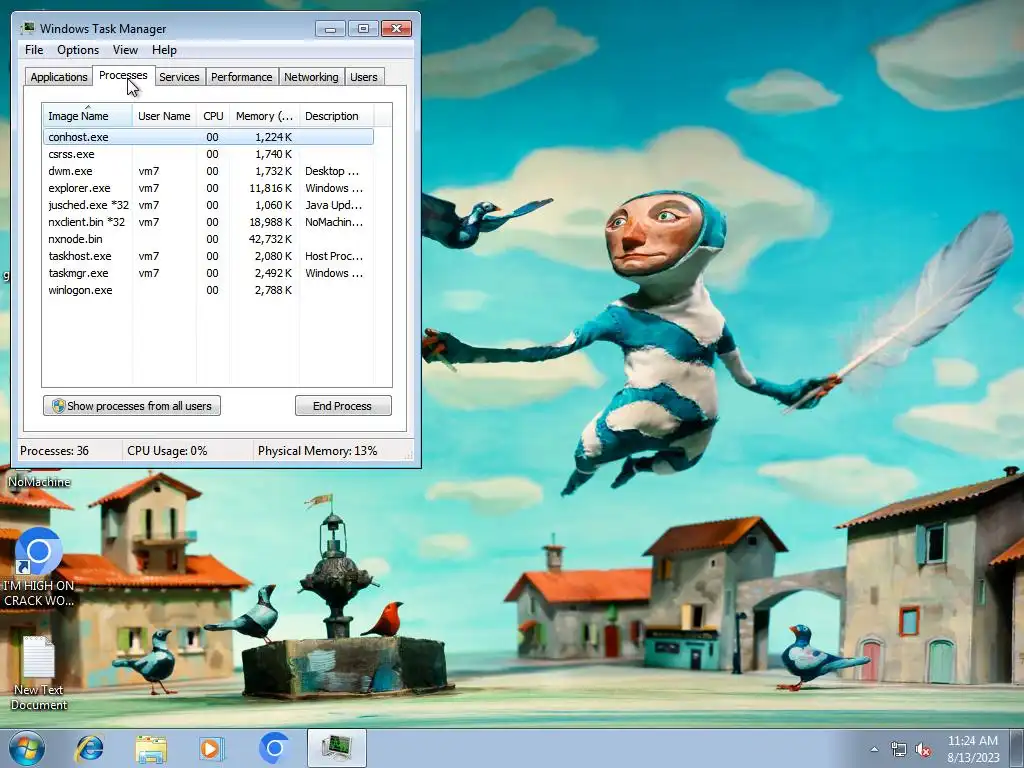This screenshot has width=1024, height=768.
Task: Select the NoMachine desktop shortcut
Action: (x=39, y=480)
